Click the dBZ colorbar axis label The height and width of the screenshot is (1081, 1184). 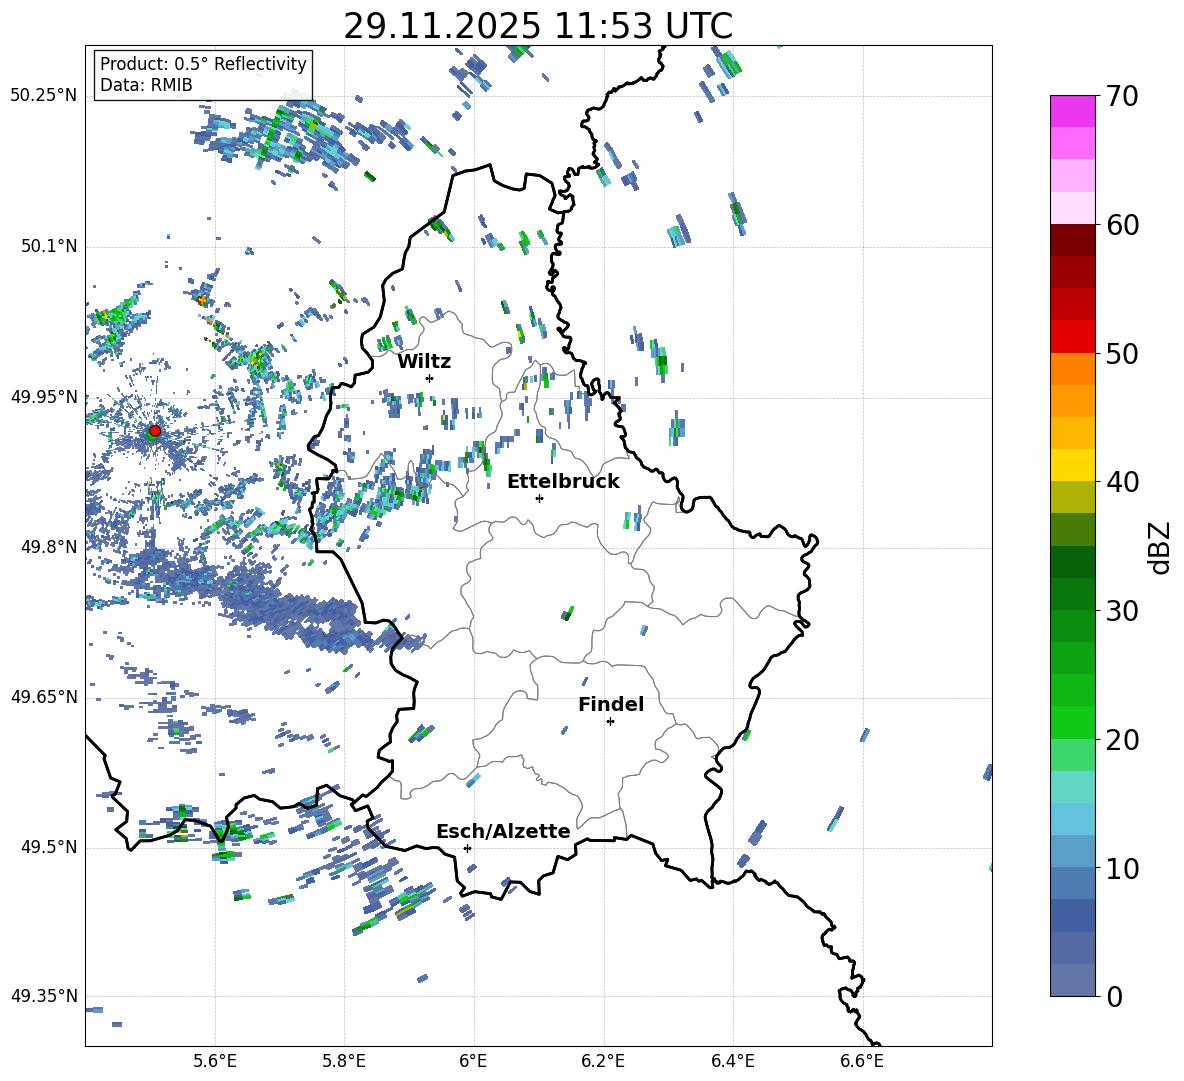(1159, 547)
